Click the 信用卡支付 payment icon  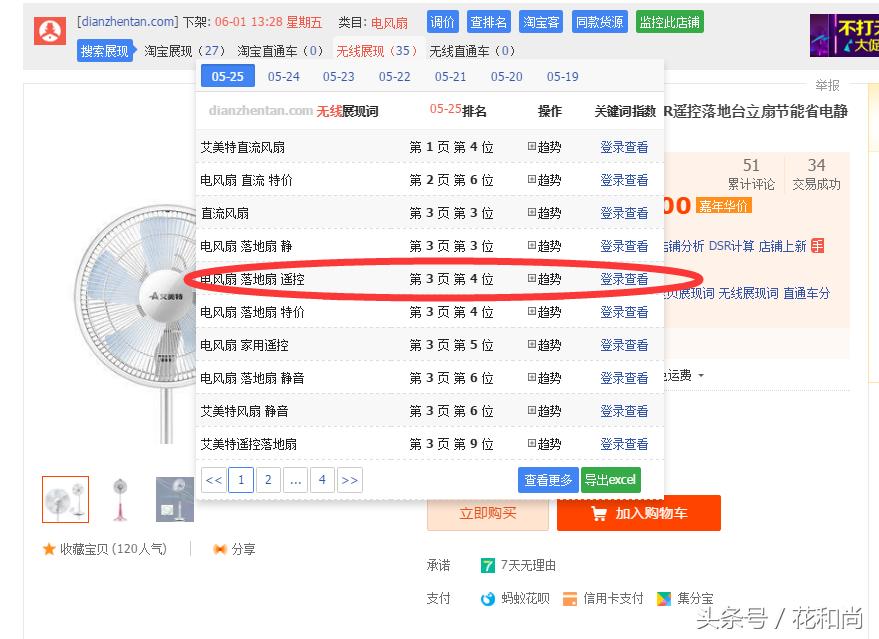click(x=568, y=598)
